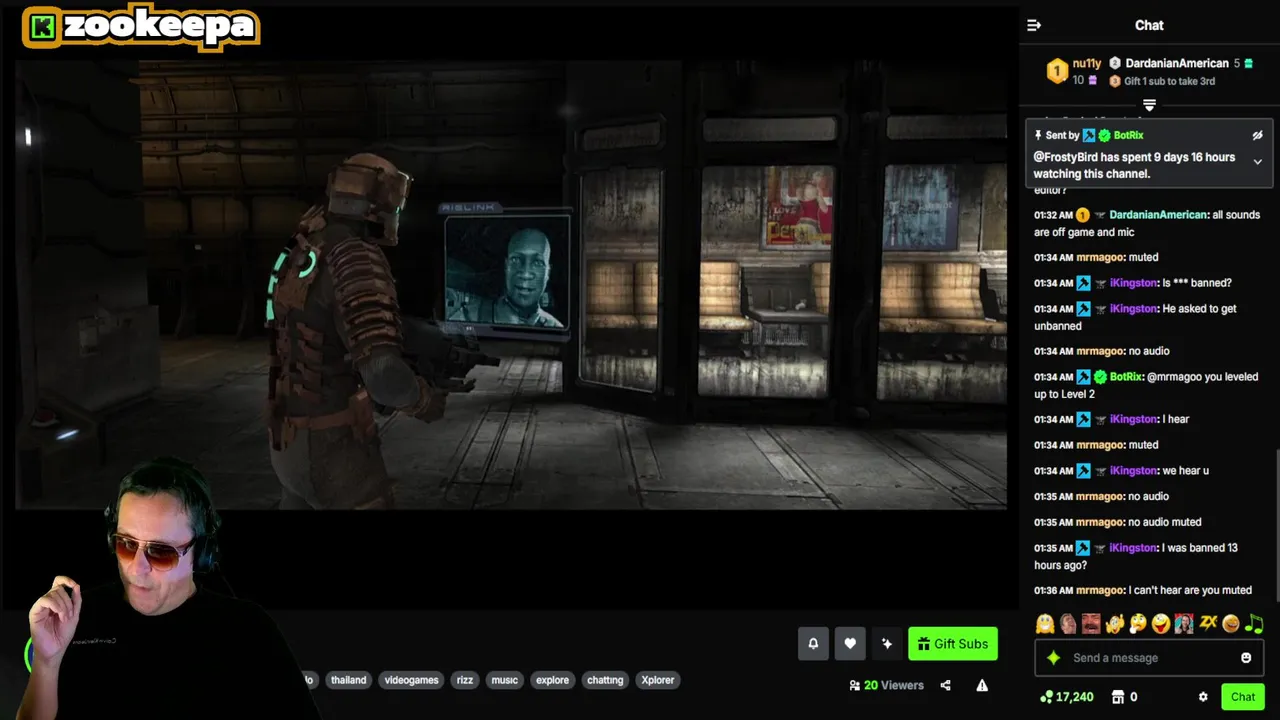Expand the gift leaderboard with the down arrow
The width and height of the screenshot is (1280, 720).
click(1149, 105)
